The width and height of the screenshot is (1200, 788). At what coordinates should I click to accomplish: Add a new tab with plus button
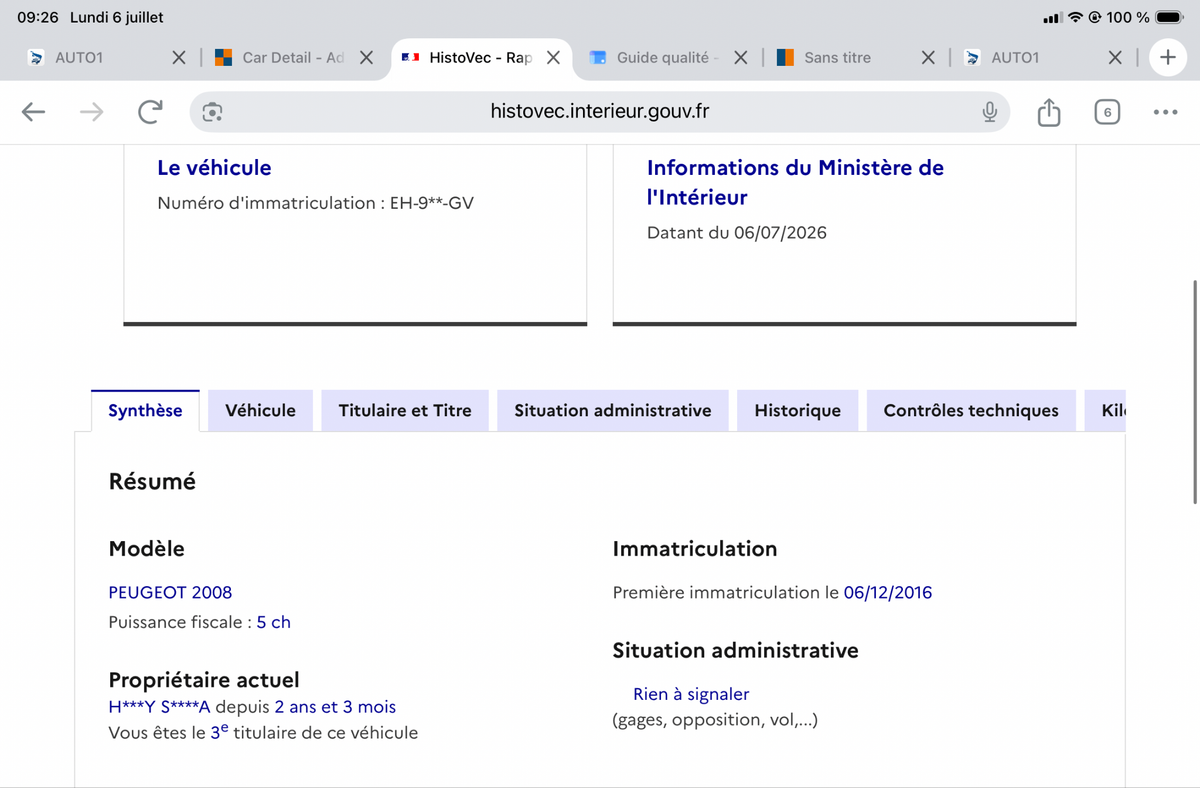point(1167,58)
